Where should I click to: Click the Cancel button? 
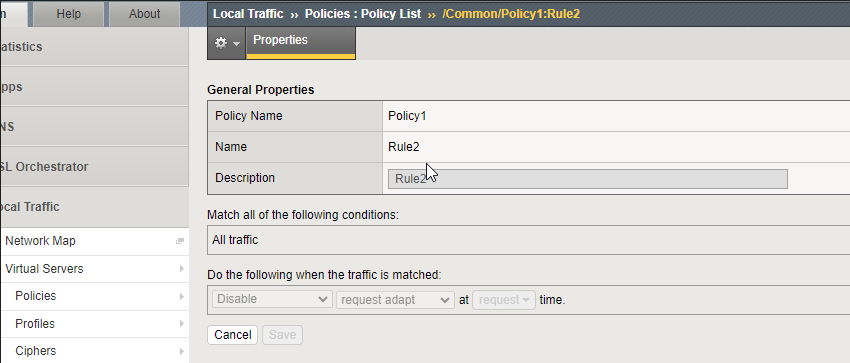click(x=233, y=335)
